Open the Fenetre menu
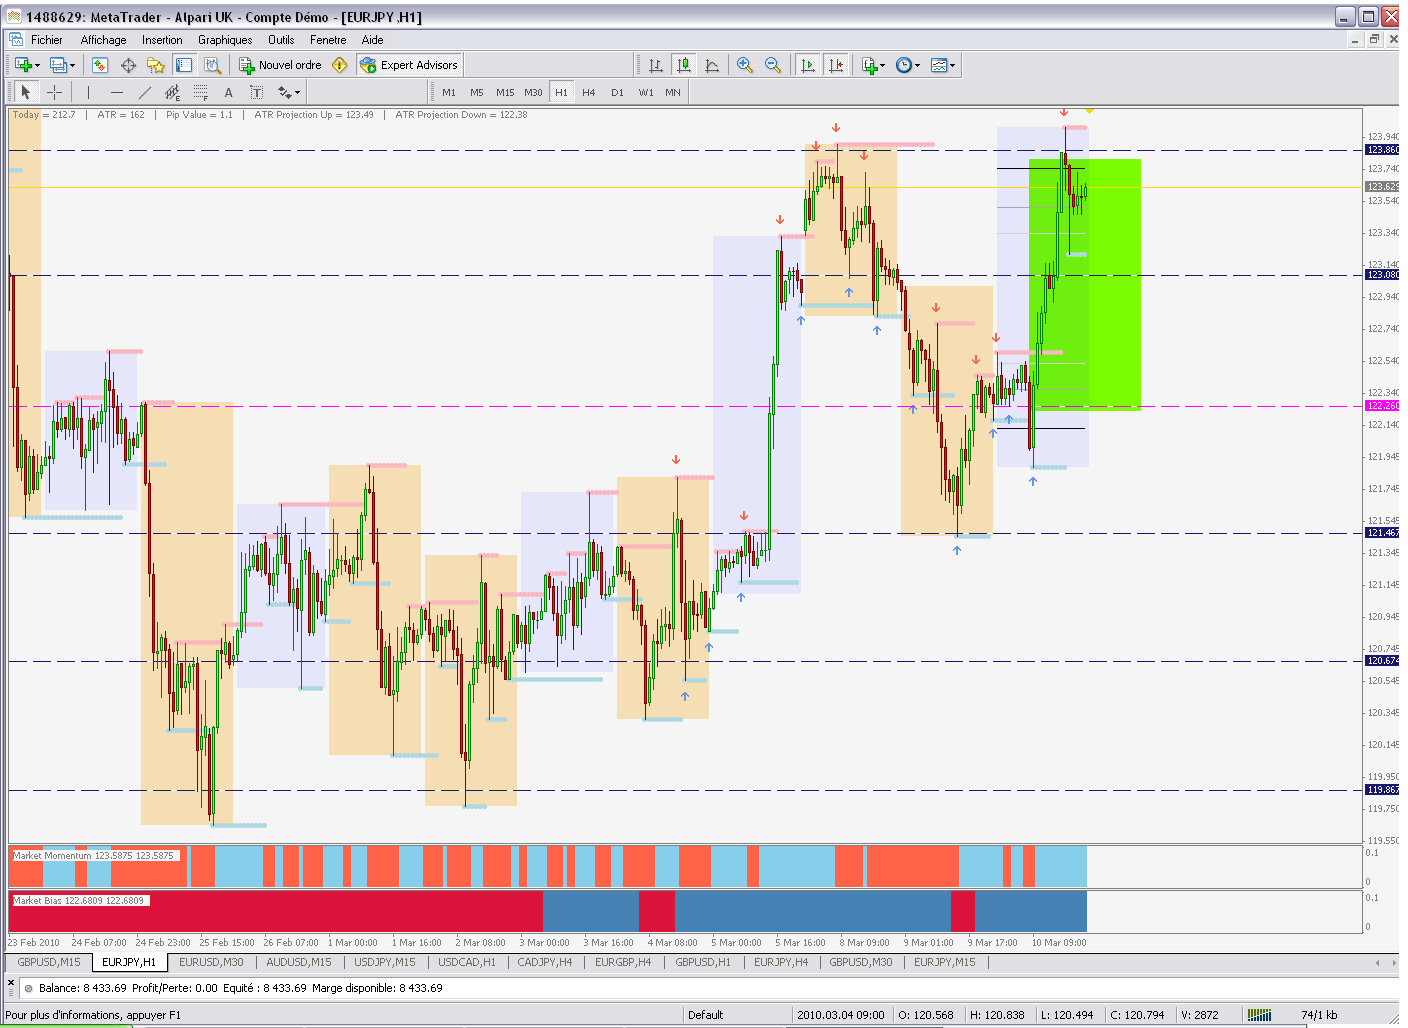 (x=328, y=40)
